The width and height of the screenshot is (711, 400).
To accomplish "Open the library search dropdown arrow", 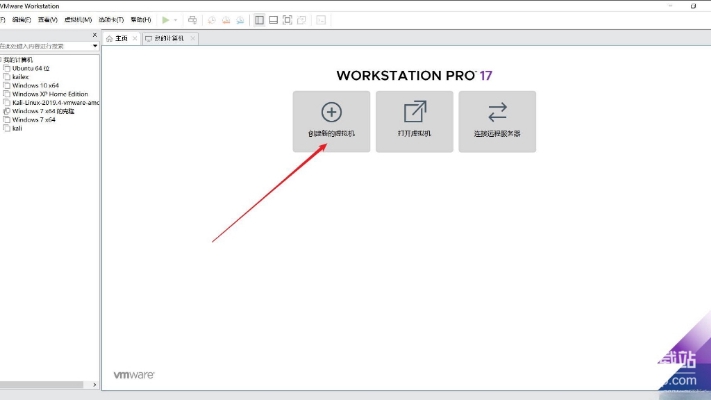I will coord(95,46).
